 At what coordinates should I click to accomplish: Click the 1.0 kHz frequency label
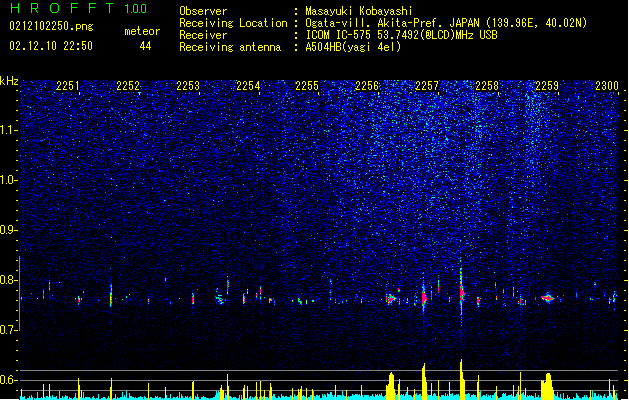9,180
